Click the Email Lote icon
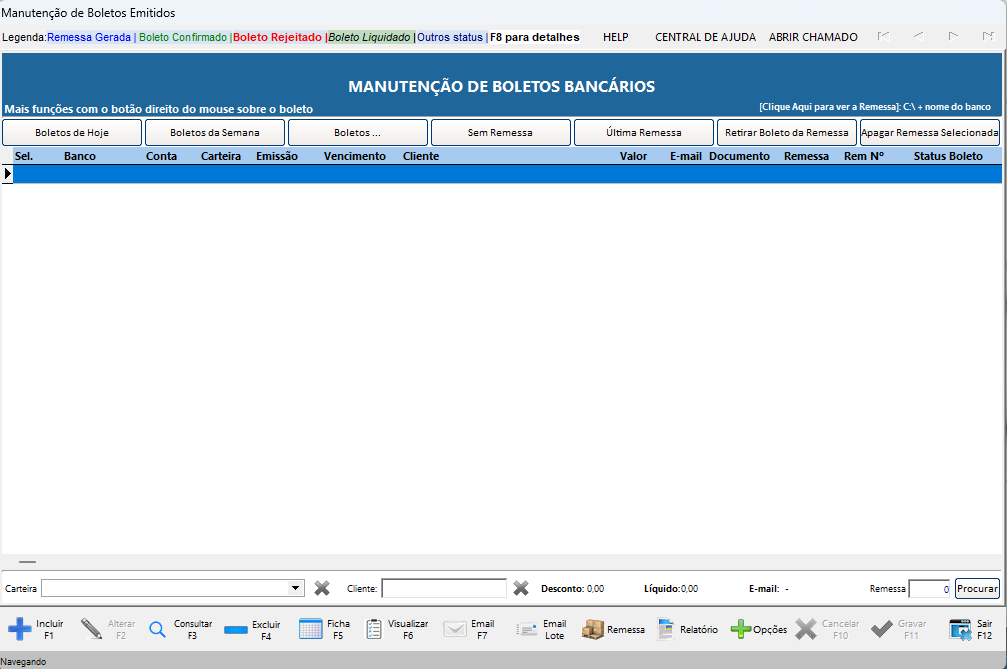 click(x=527, y=630)
